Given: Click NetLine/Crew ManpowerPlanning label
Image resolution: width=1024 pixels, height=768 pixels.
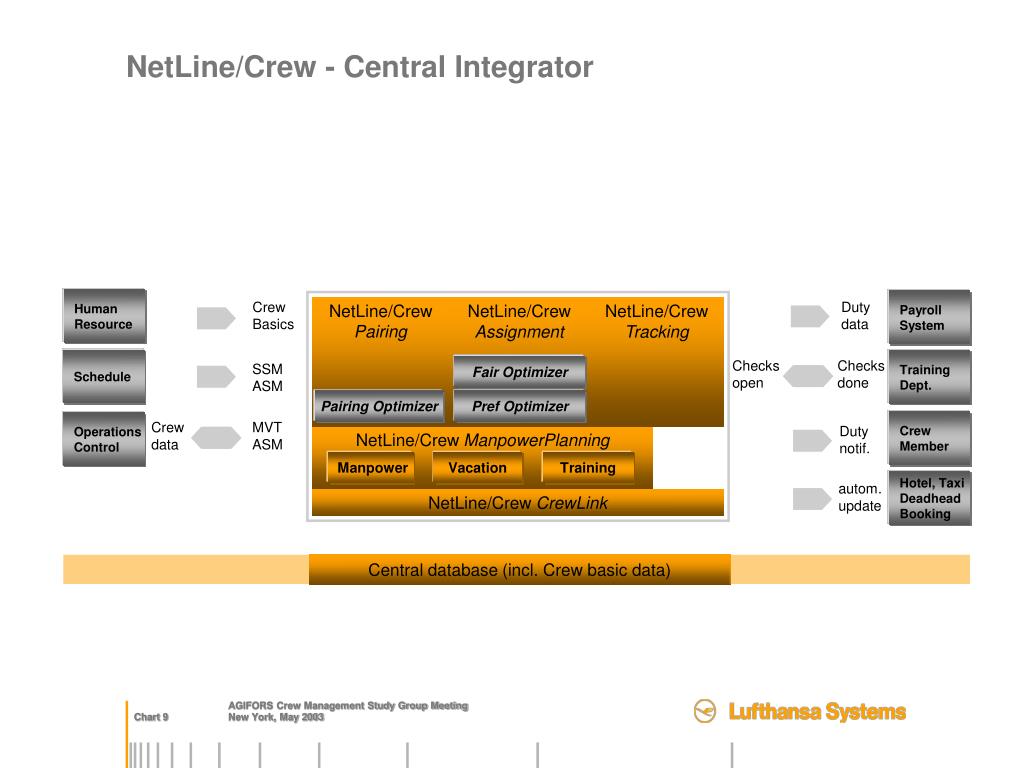Looking at the screenshot, I should [x=483, y=440].
